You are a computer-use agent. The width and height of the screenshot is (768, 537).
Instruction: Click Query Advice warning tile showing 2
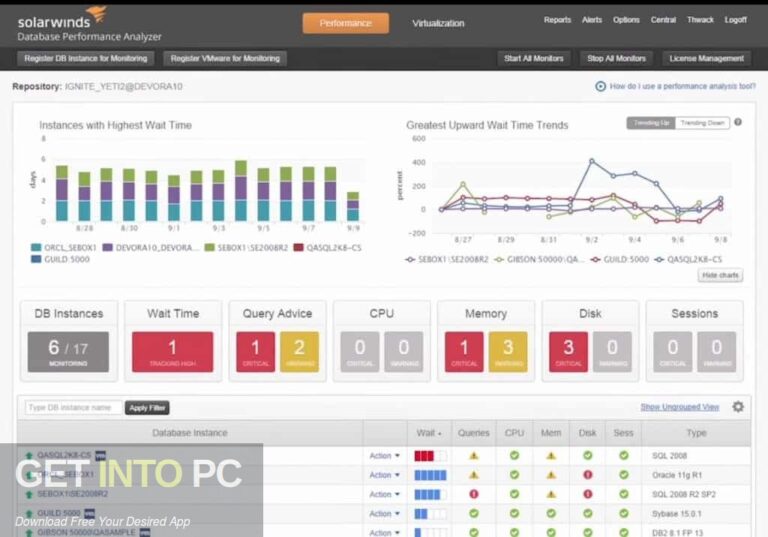[x=299, y=352]
